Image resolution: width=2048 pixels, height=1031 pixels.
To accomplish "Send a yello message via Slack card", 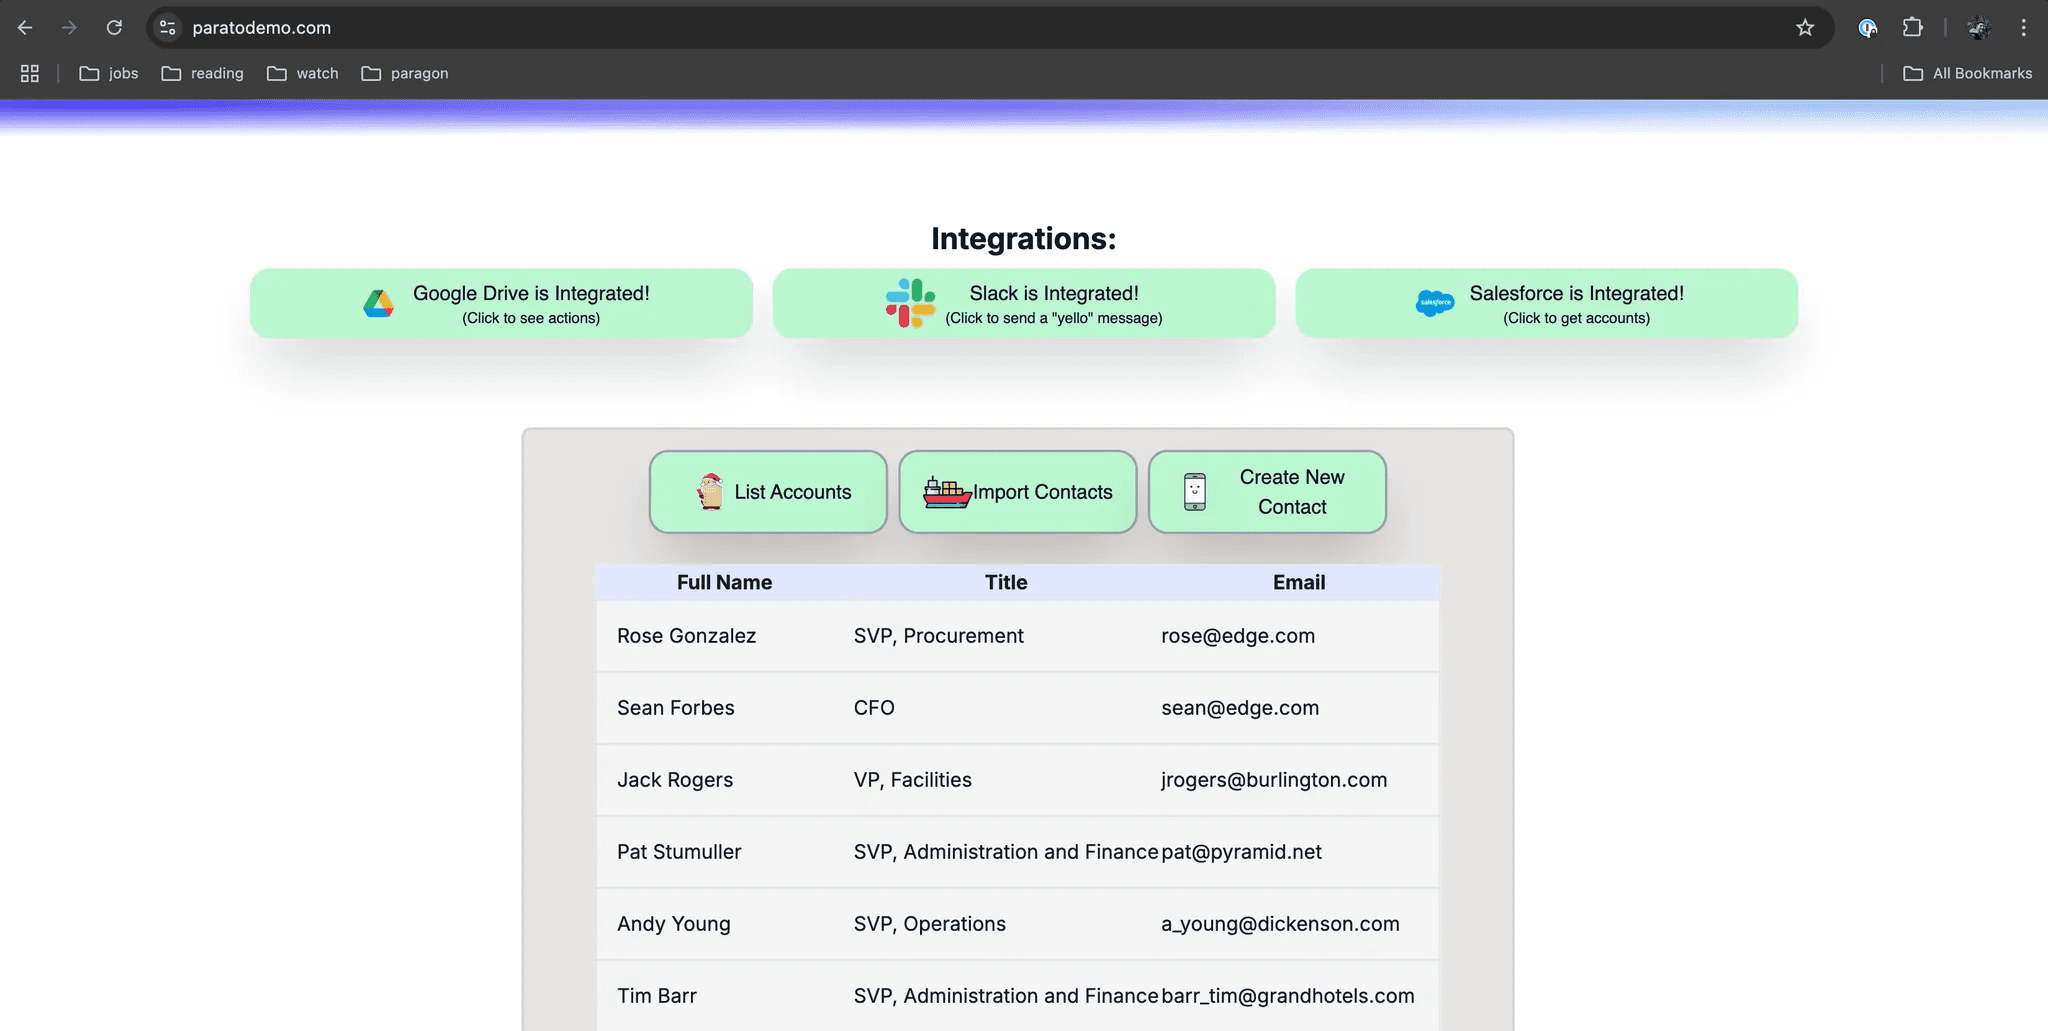I will coord(1023,303).
